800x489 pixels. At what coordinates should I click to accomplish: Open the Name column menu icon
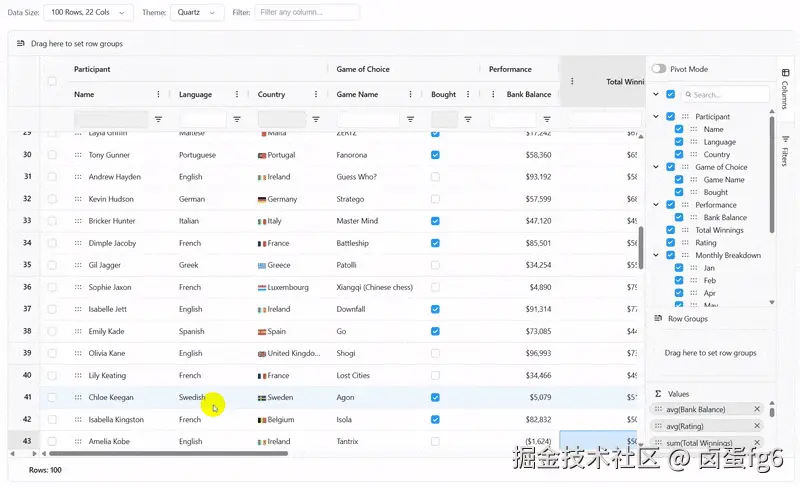coord(158,94)
